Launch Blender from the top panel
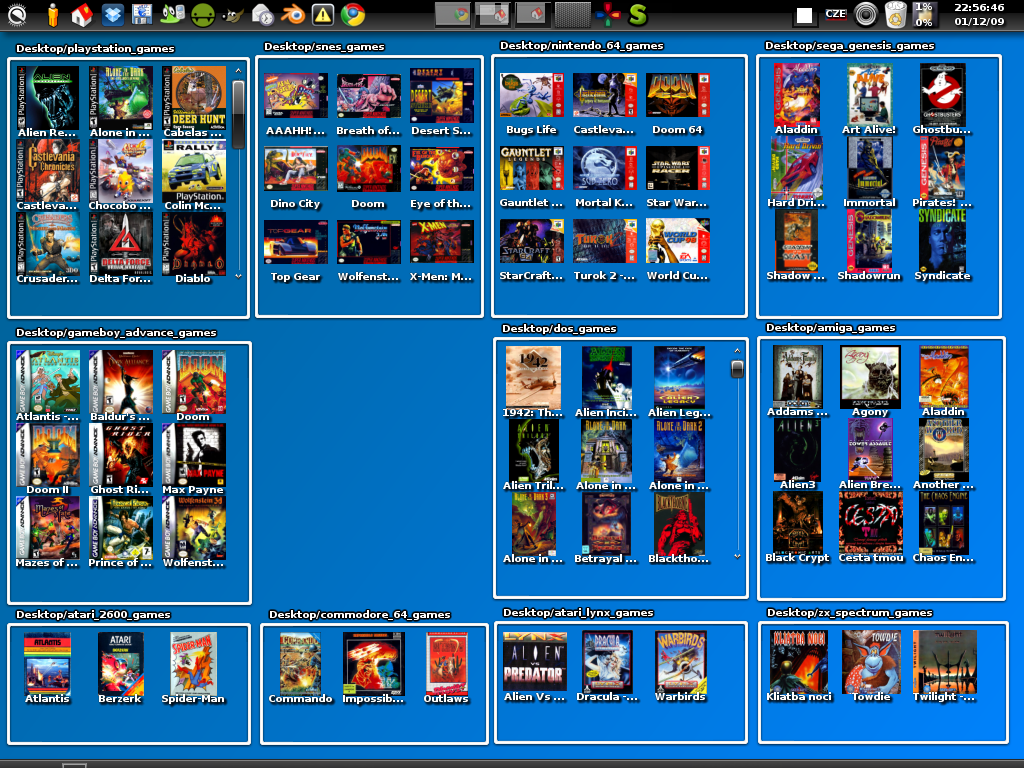Screen dimensions: 1024x768 coord(293,14)
